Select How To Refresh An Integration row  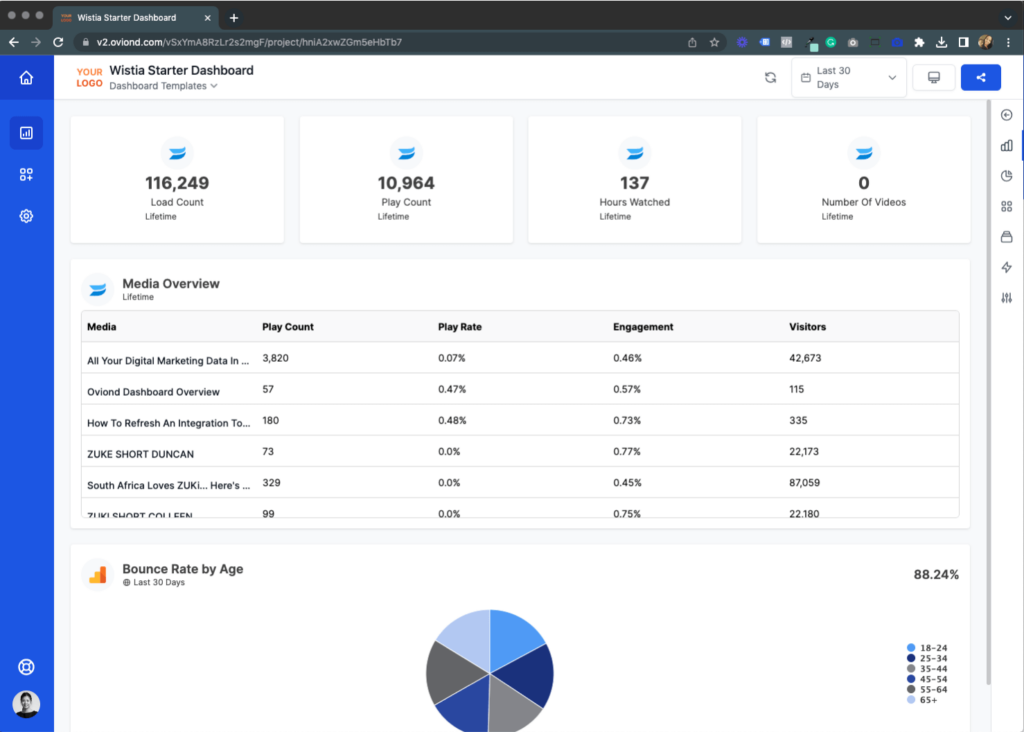(520, 421)
